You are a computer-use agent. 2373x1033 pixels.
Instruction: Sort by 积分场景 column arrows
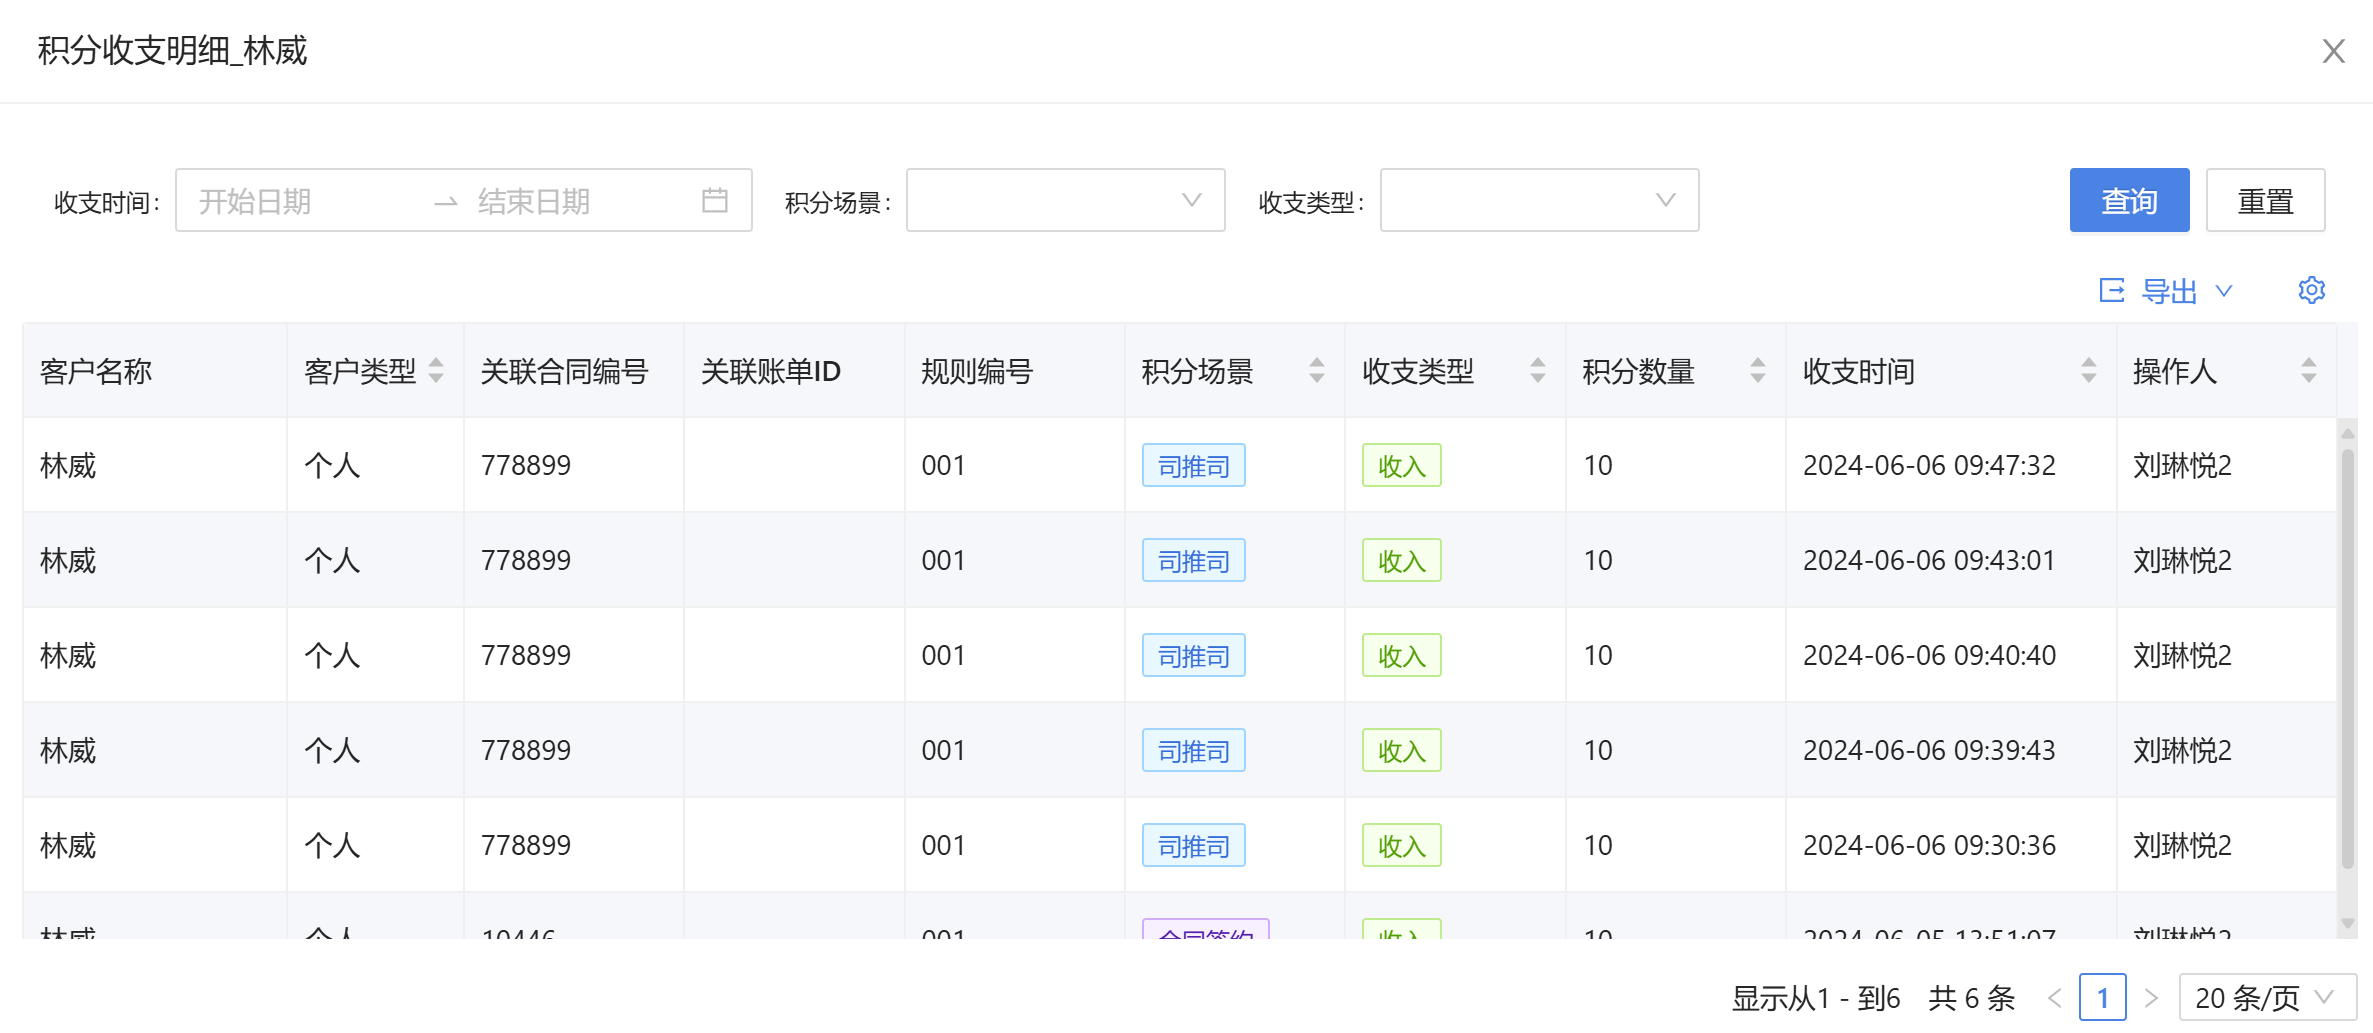[x=1316, y=370]
